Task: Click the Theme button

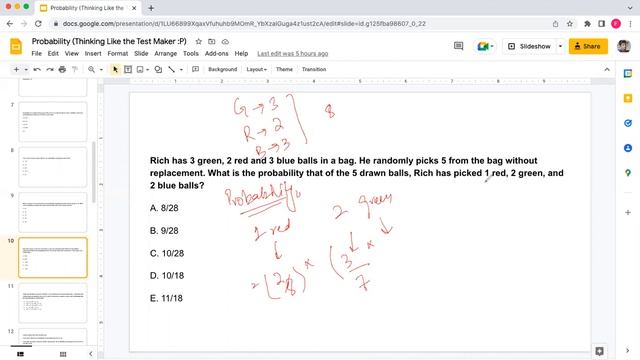Action: pos(284,69)
